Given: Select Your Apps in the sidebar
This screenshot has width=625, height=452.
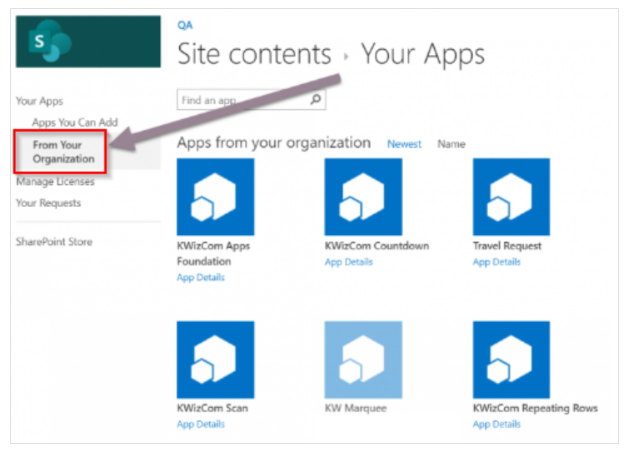Looking at the screenshot, I should pyautogui.click(x=39, y=101).
